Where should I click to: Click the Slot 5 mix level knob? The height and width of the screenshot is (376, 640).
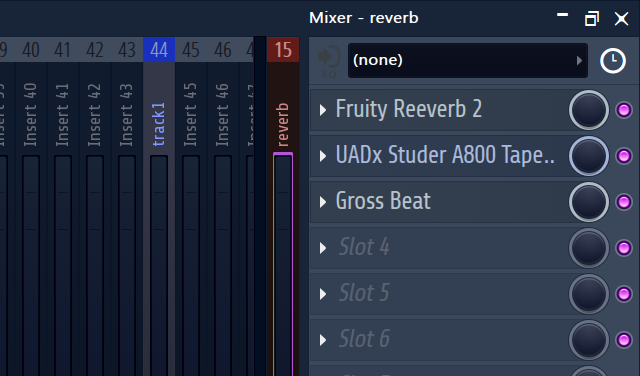point(589,294)
